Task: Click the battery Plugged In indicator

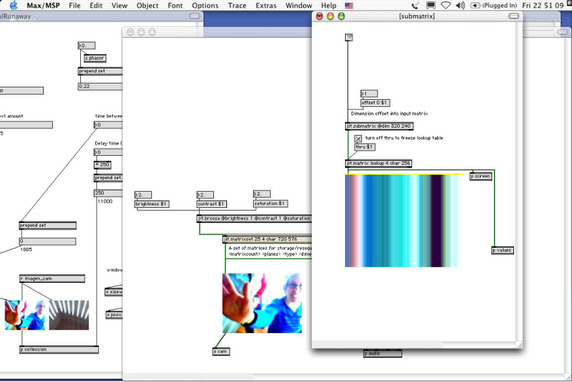Action: pos(494,5)
